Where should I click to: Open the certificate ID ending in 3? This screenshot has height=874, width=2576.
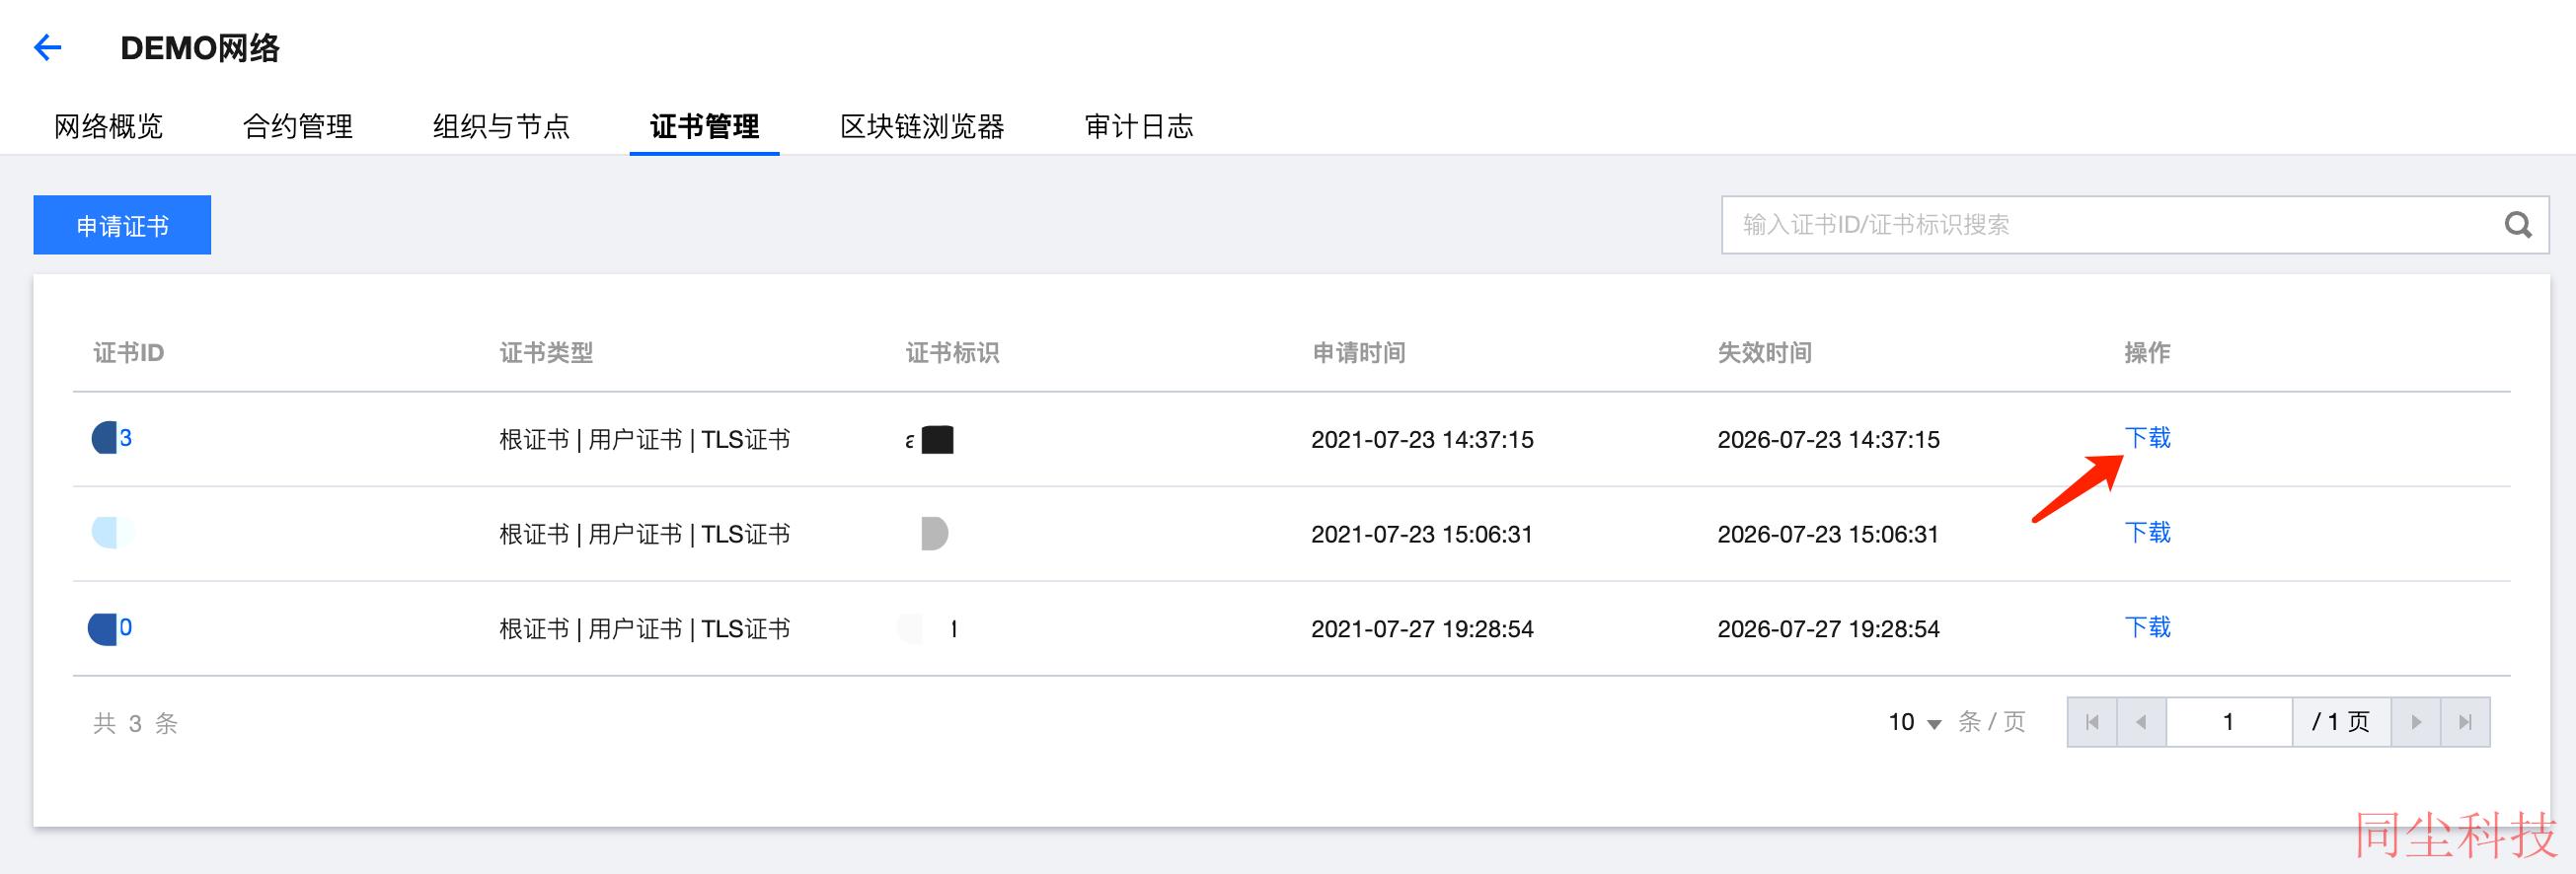tap(112, 438)
